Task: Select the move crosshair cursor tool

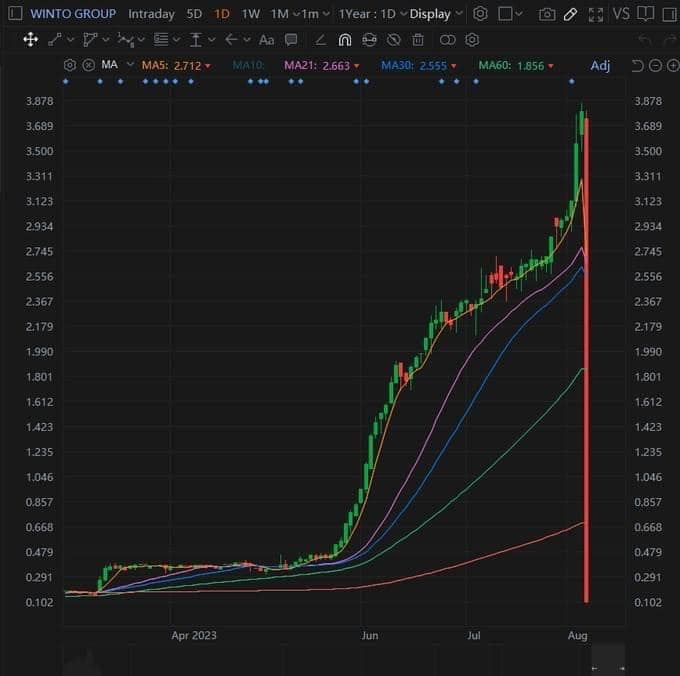Action: tap(30, 40)
